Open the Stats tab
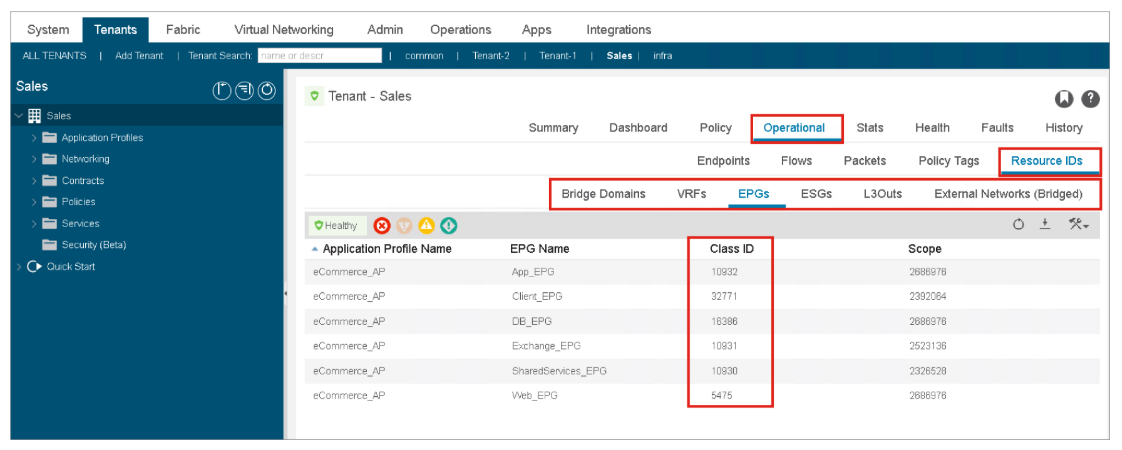The image size is (1122, 450). [x=870, y=127]
